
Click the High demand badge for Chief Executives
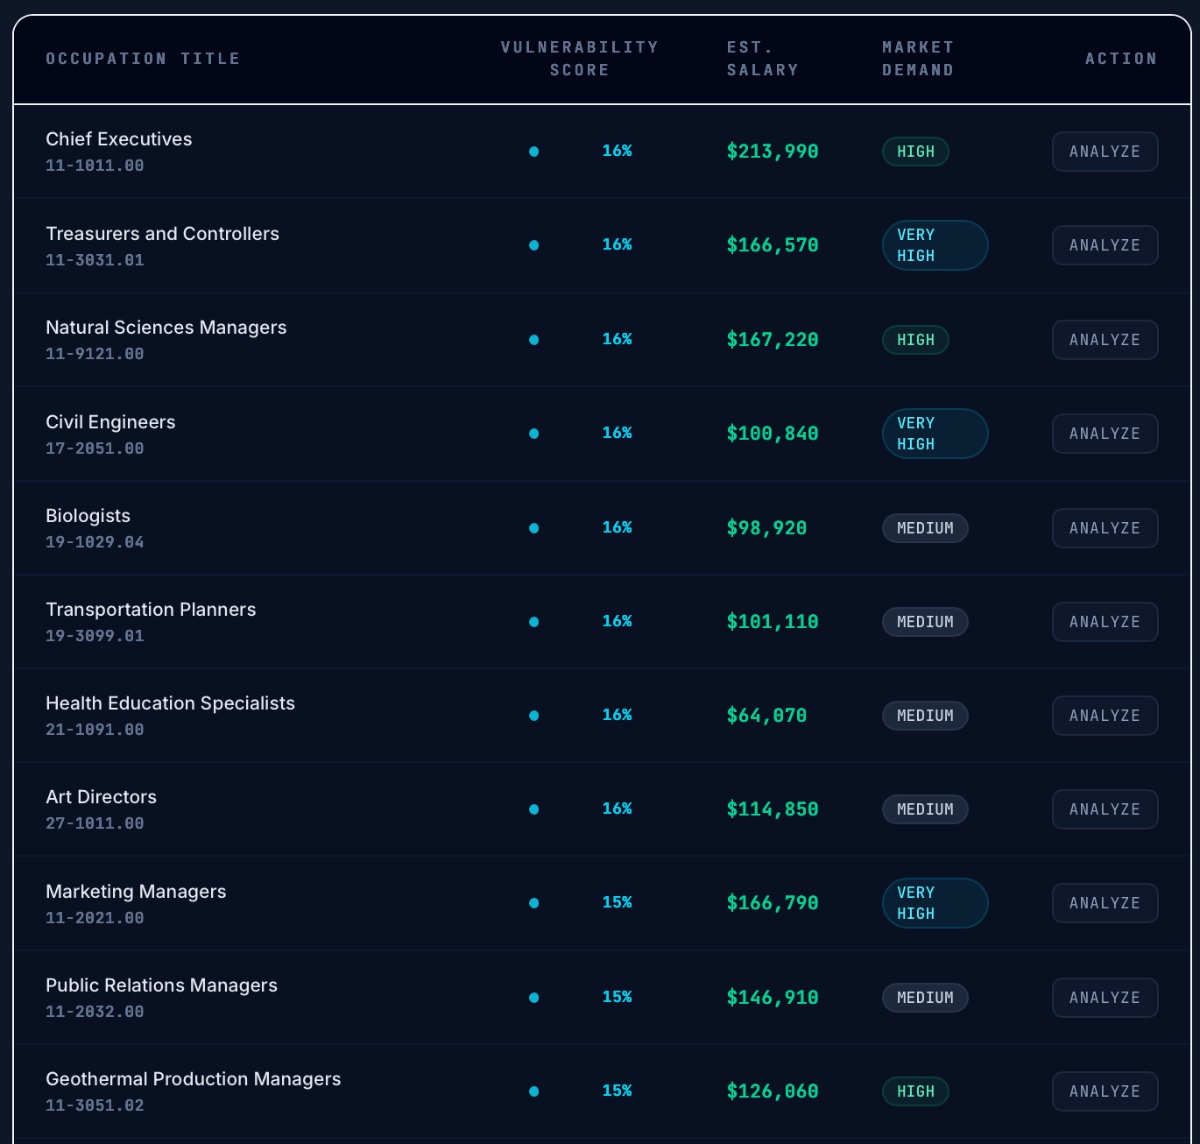coord(915,152)
